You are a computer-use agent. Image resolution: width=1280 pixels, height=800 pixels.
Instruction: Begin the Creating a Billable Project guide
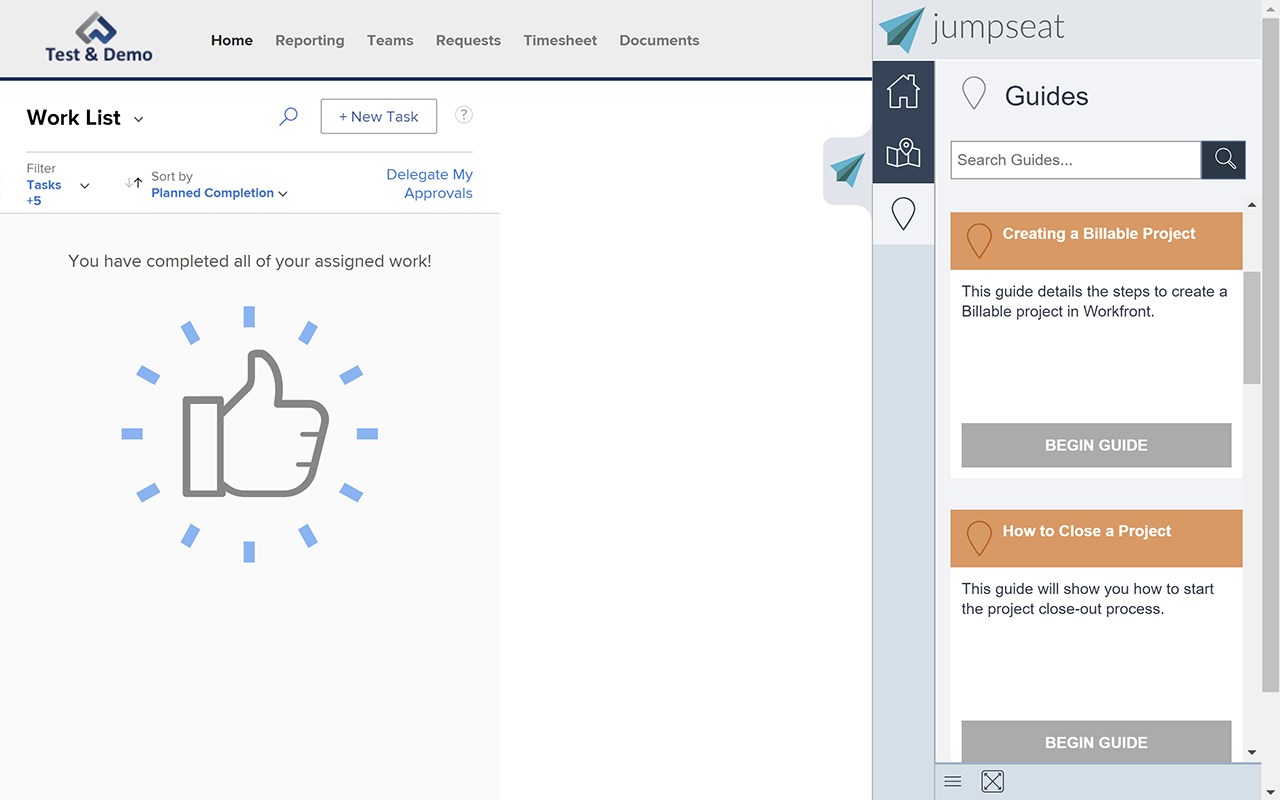click(1096, 445)
